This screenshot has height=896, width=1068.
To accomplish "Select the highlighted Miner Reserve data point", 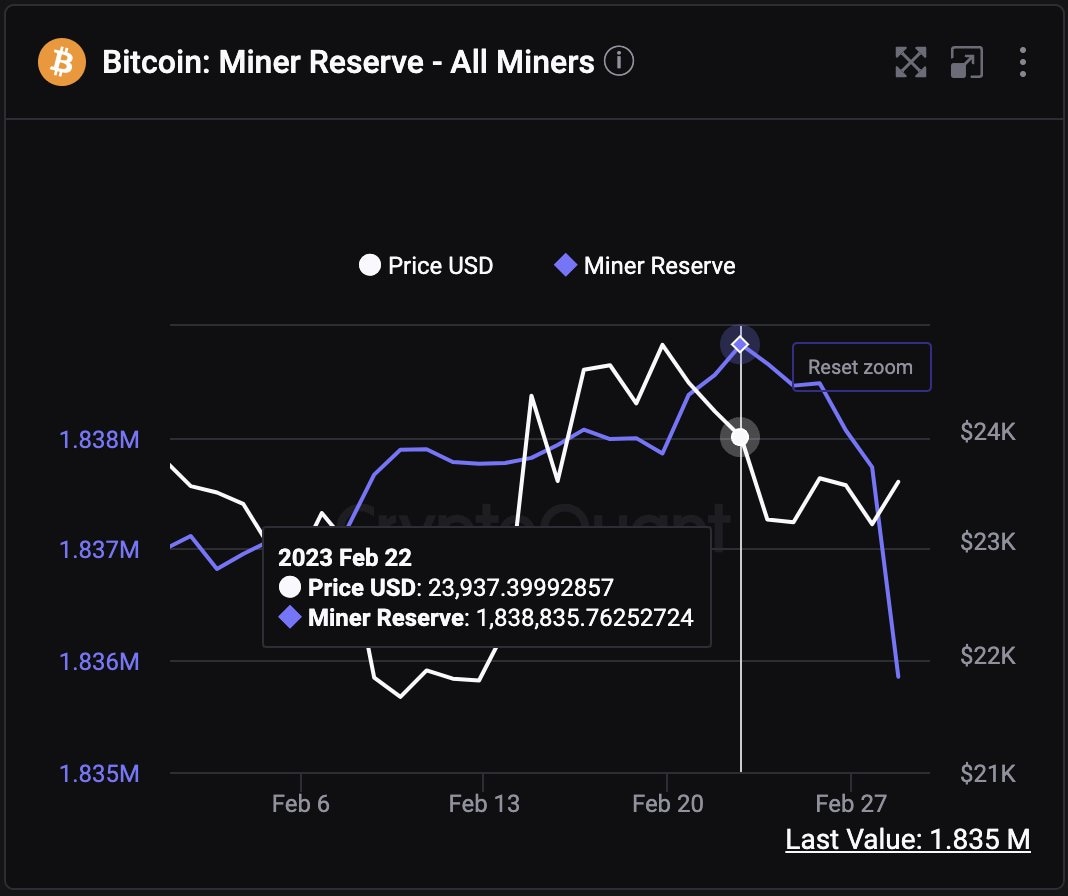I will 740,344.
